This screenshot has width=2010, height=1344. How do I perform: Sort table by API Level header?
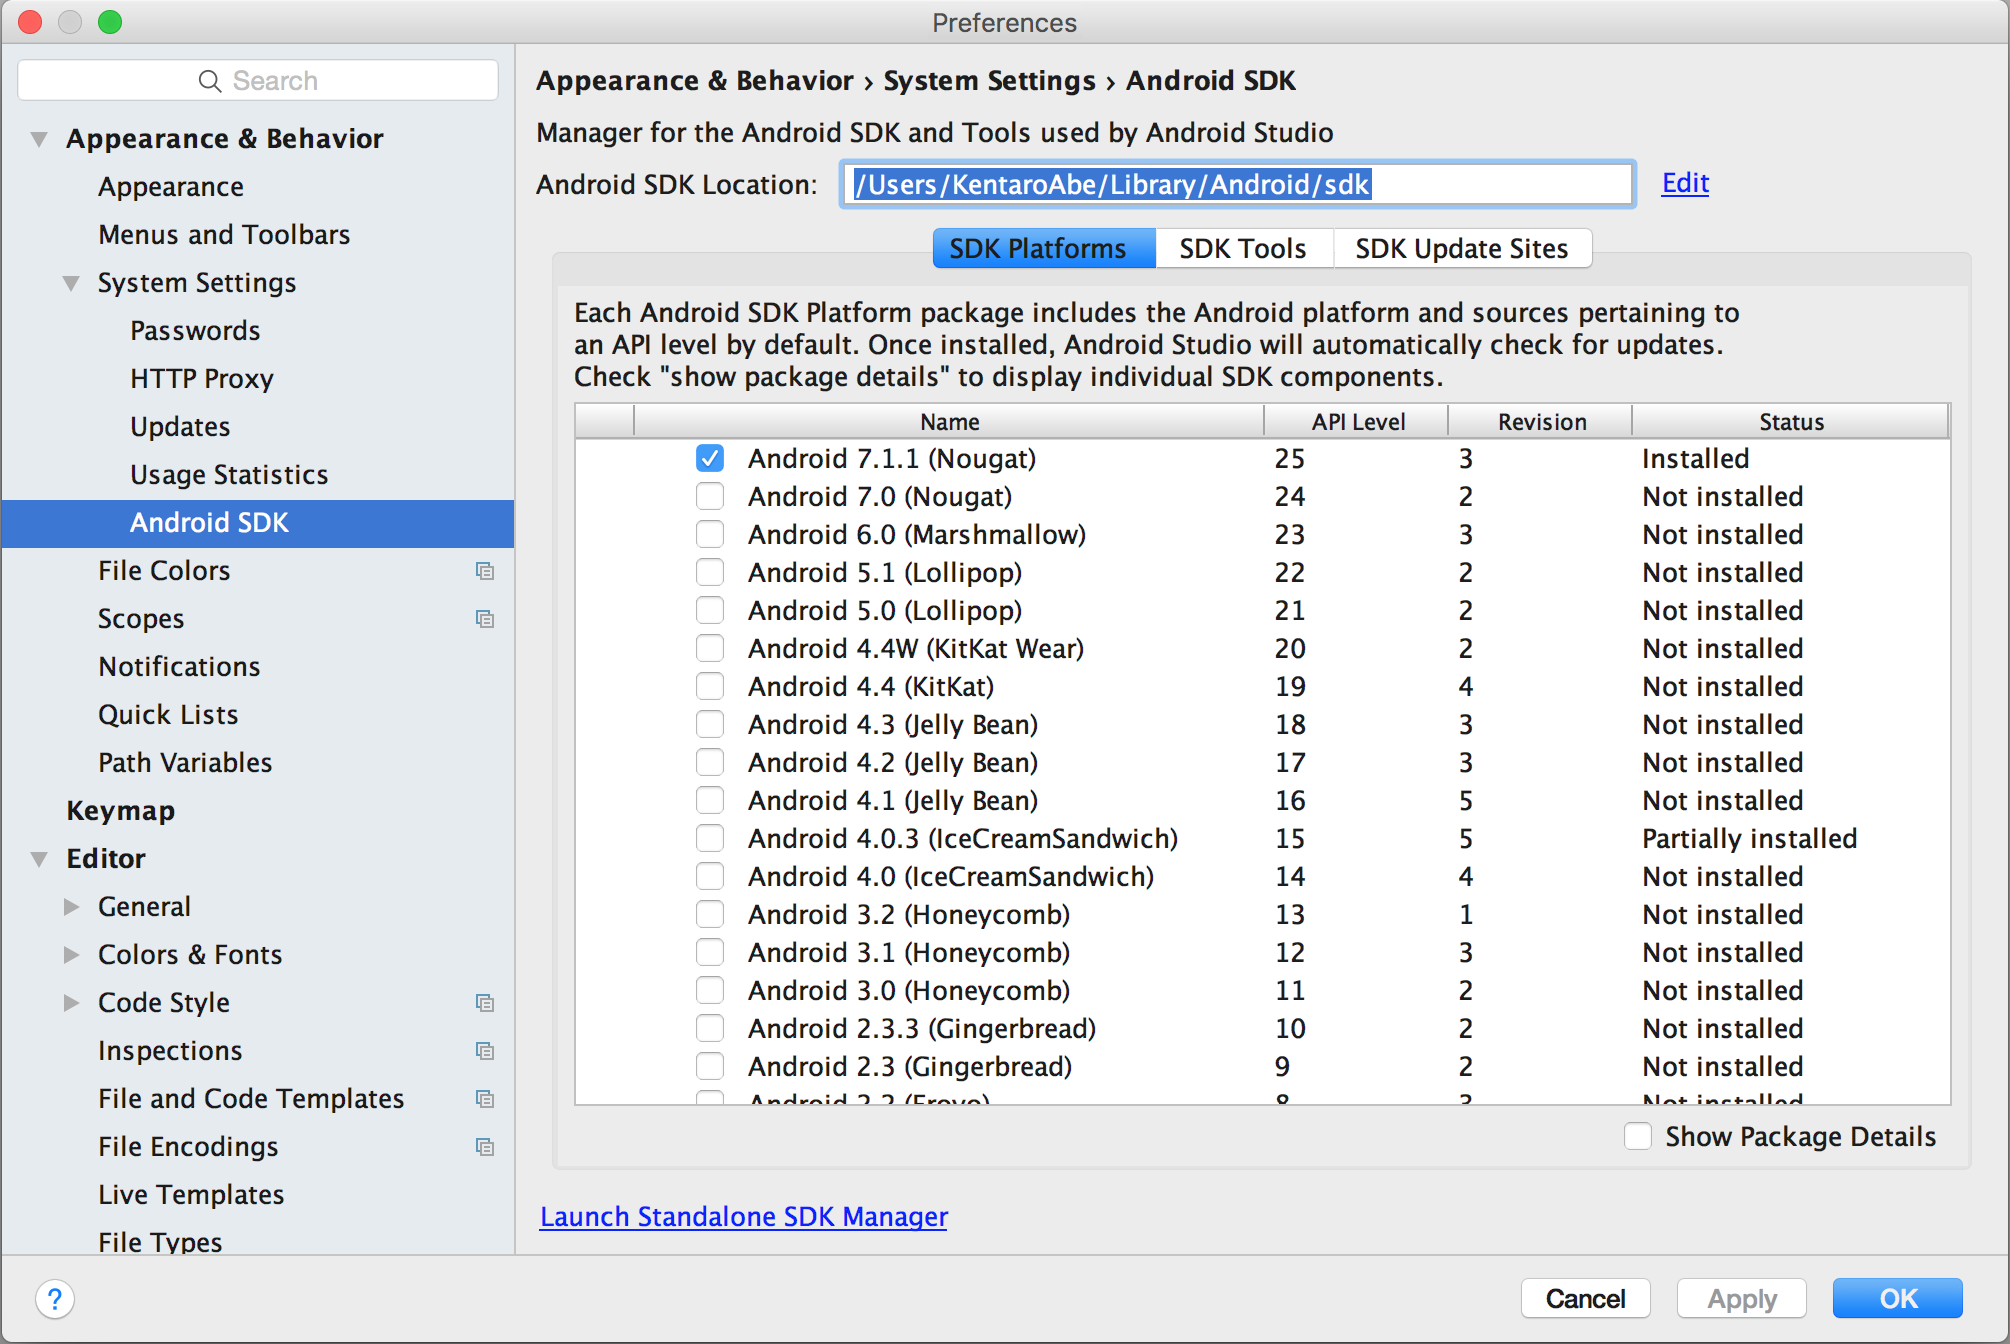1357,422
